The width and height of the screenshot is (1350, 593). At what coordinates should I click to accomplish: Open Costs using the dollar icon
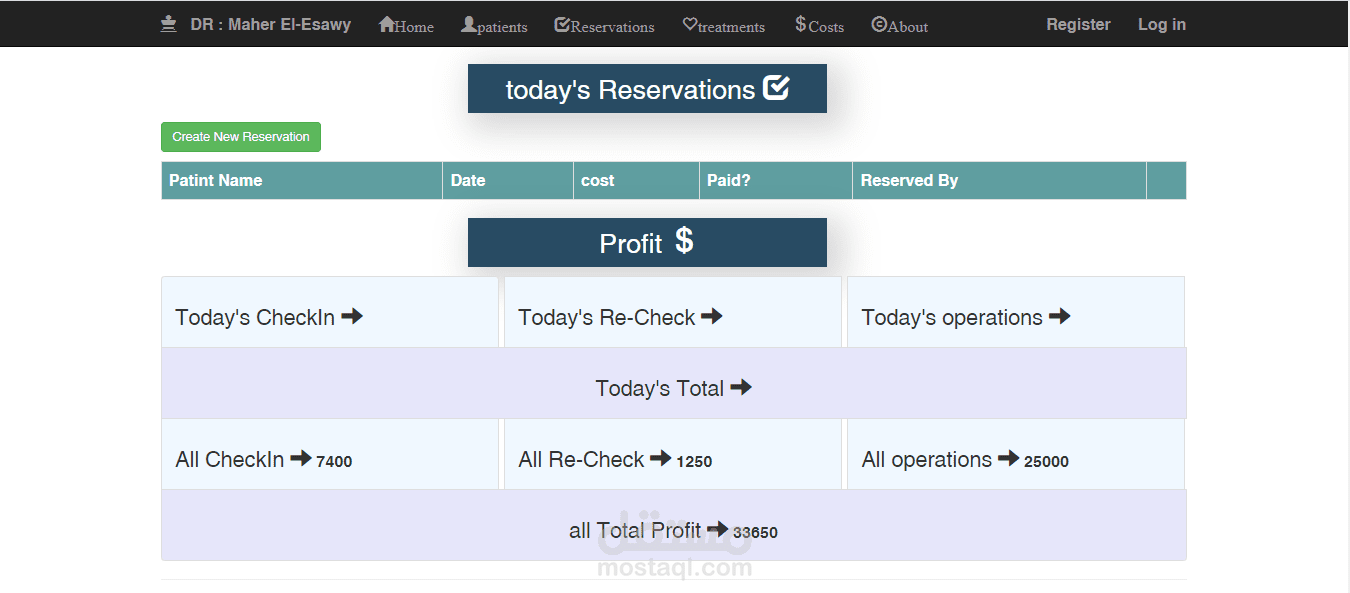coord(800,25)
